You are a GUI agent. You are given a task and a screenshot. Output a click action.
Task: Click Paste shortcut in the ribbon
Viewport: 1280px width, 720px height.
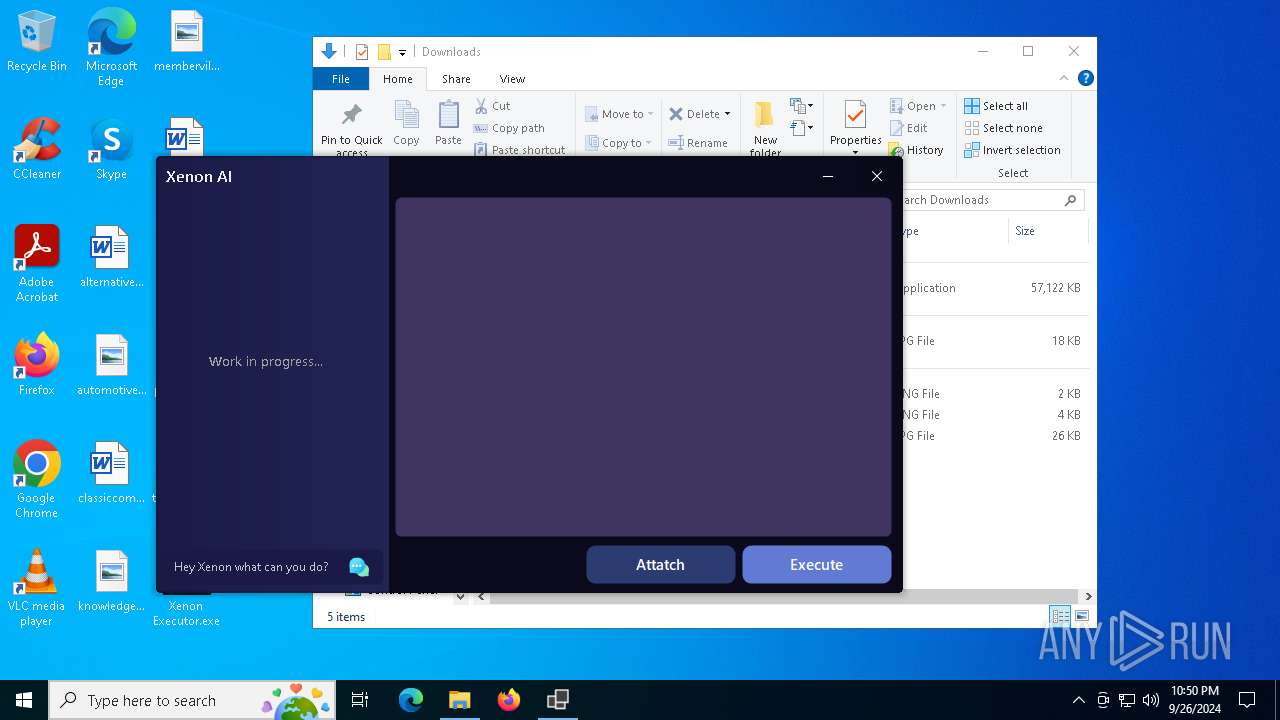519,150
